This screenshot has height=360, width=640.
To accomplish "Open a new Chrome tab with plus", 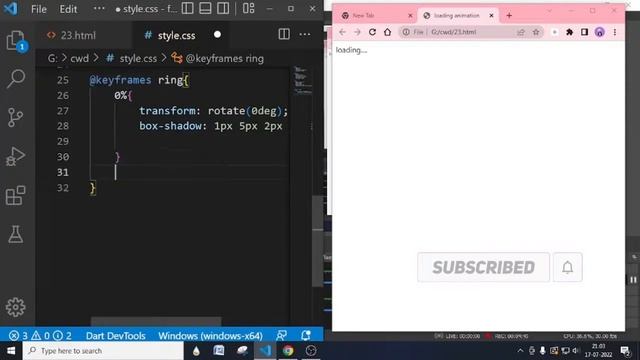I will (509, 16).
